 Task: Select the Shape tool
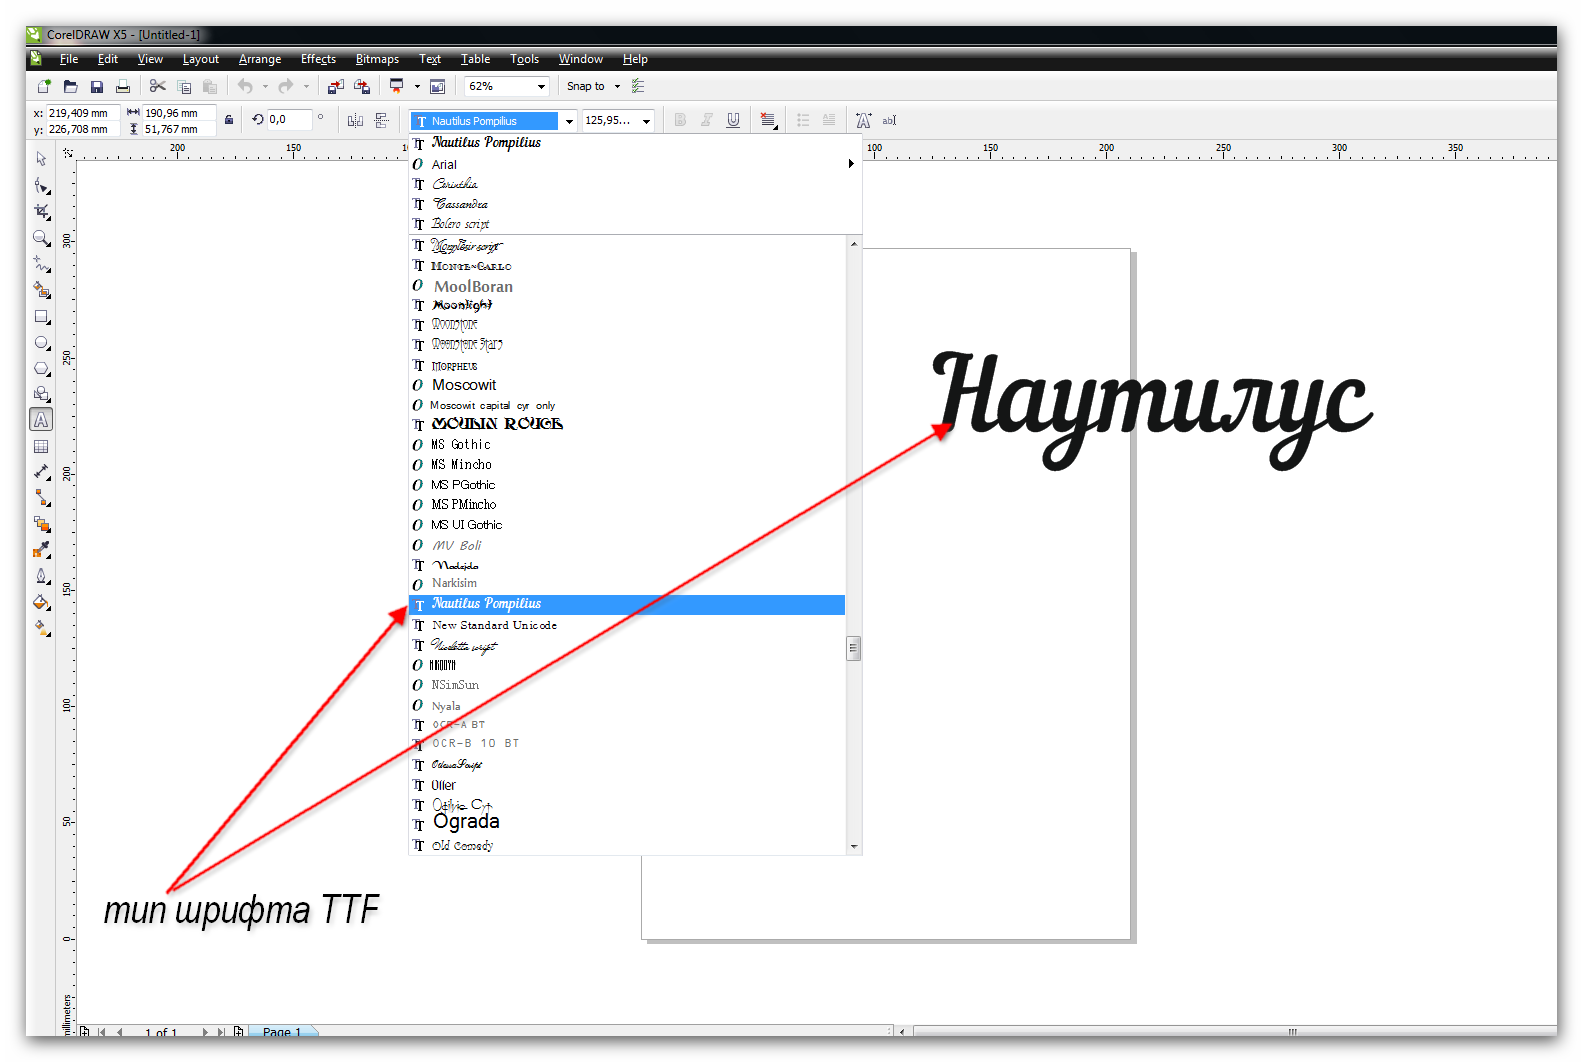[41, 186]
